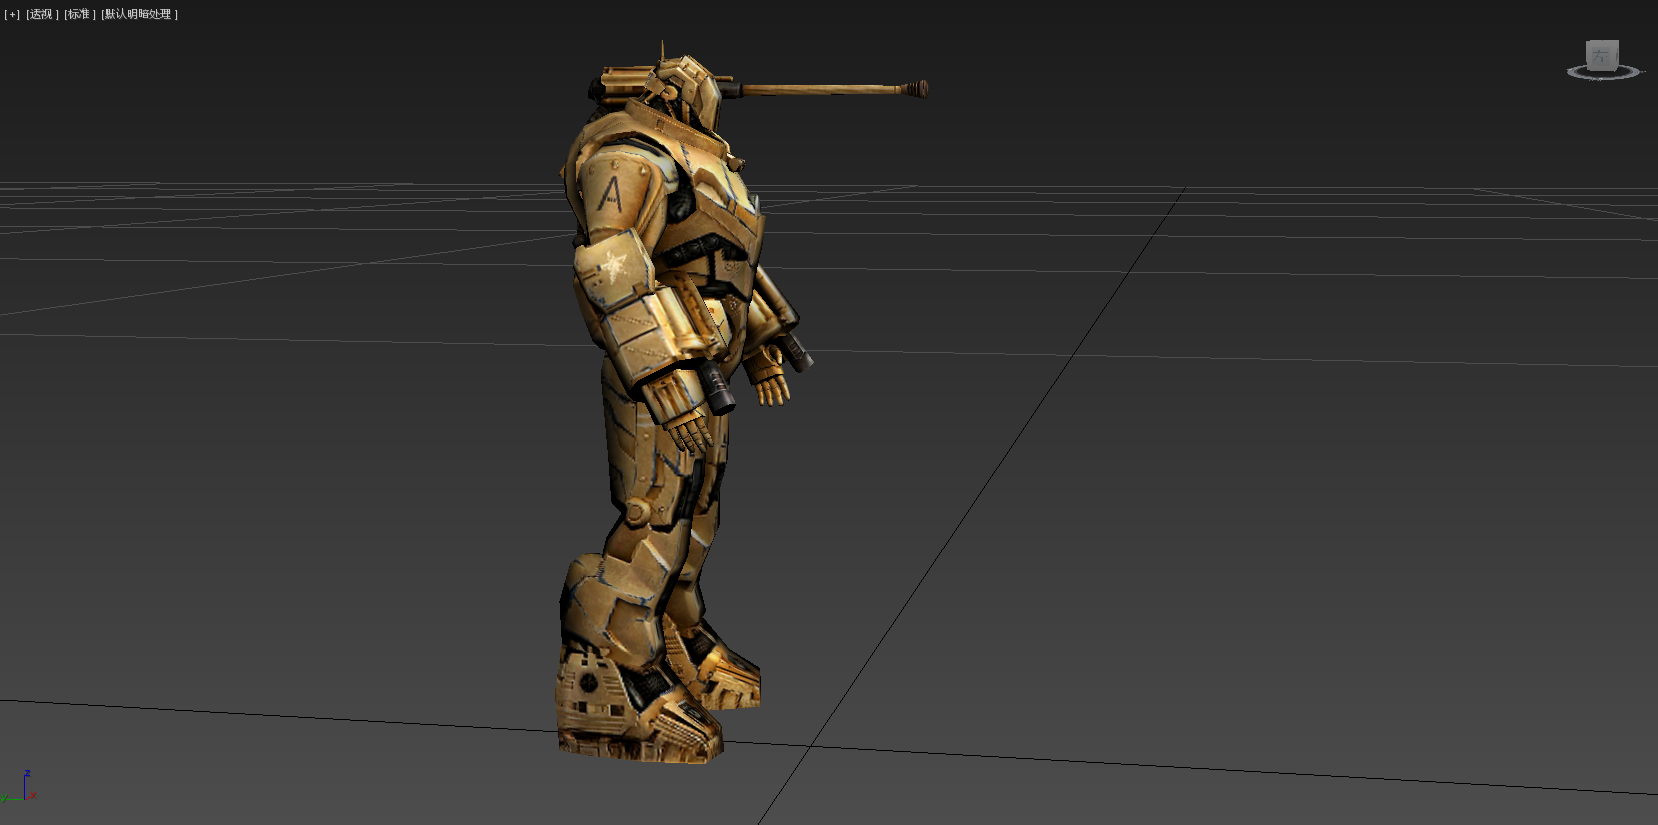The image size is (1658, 825).
Task: Click the letter A shoulder plate
Action: 611,190
